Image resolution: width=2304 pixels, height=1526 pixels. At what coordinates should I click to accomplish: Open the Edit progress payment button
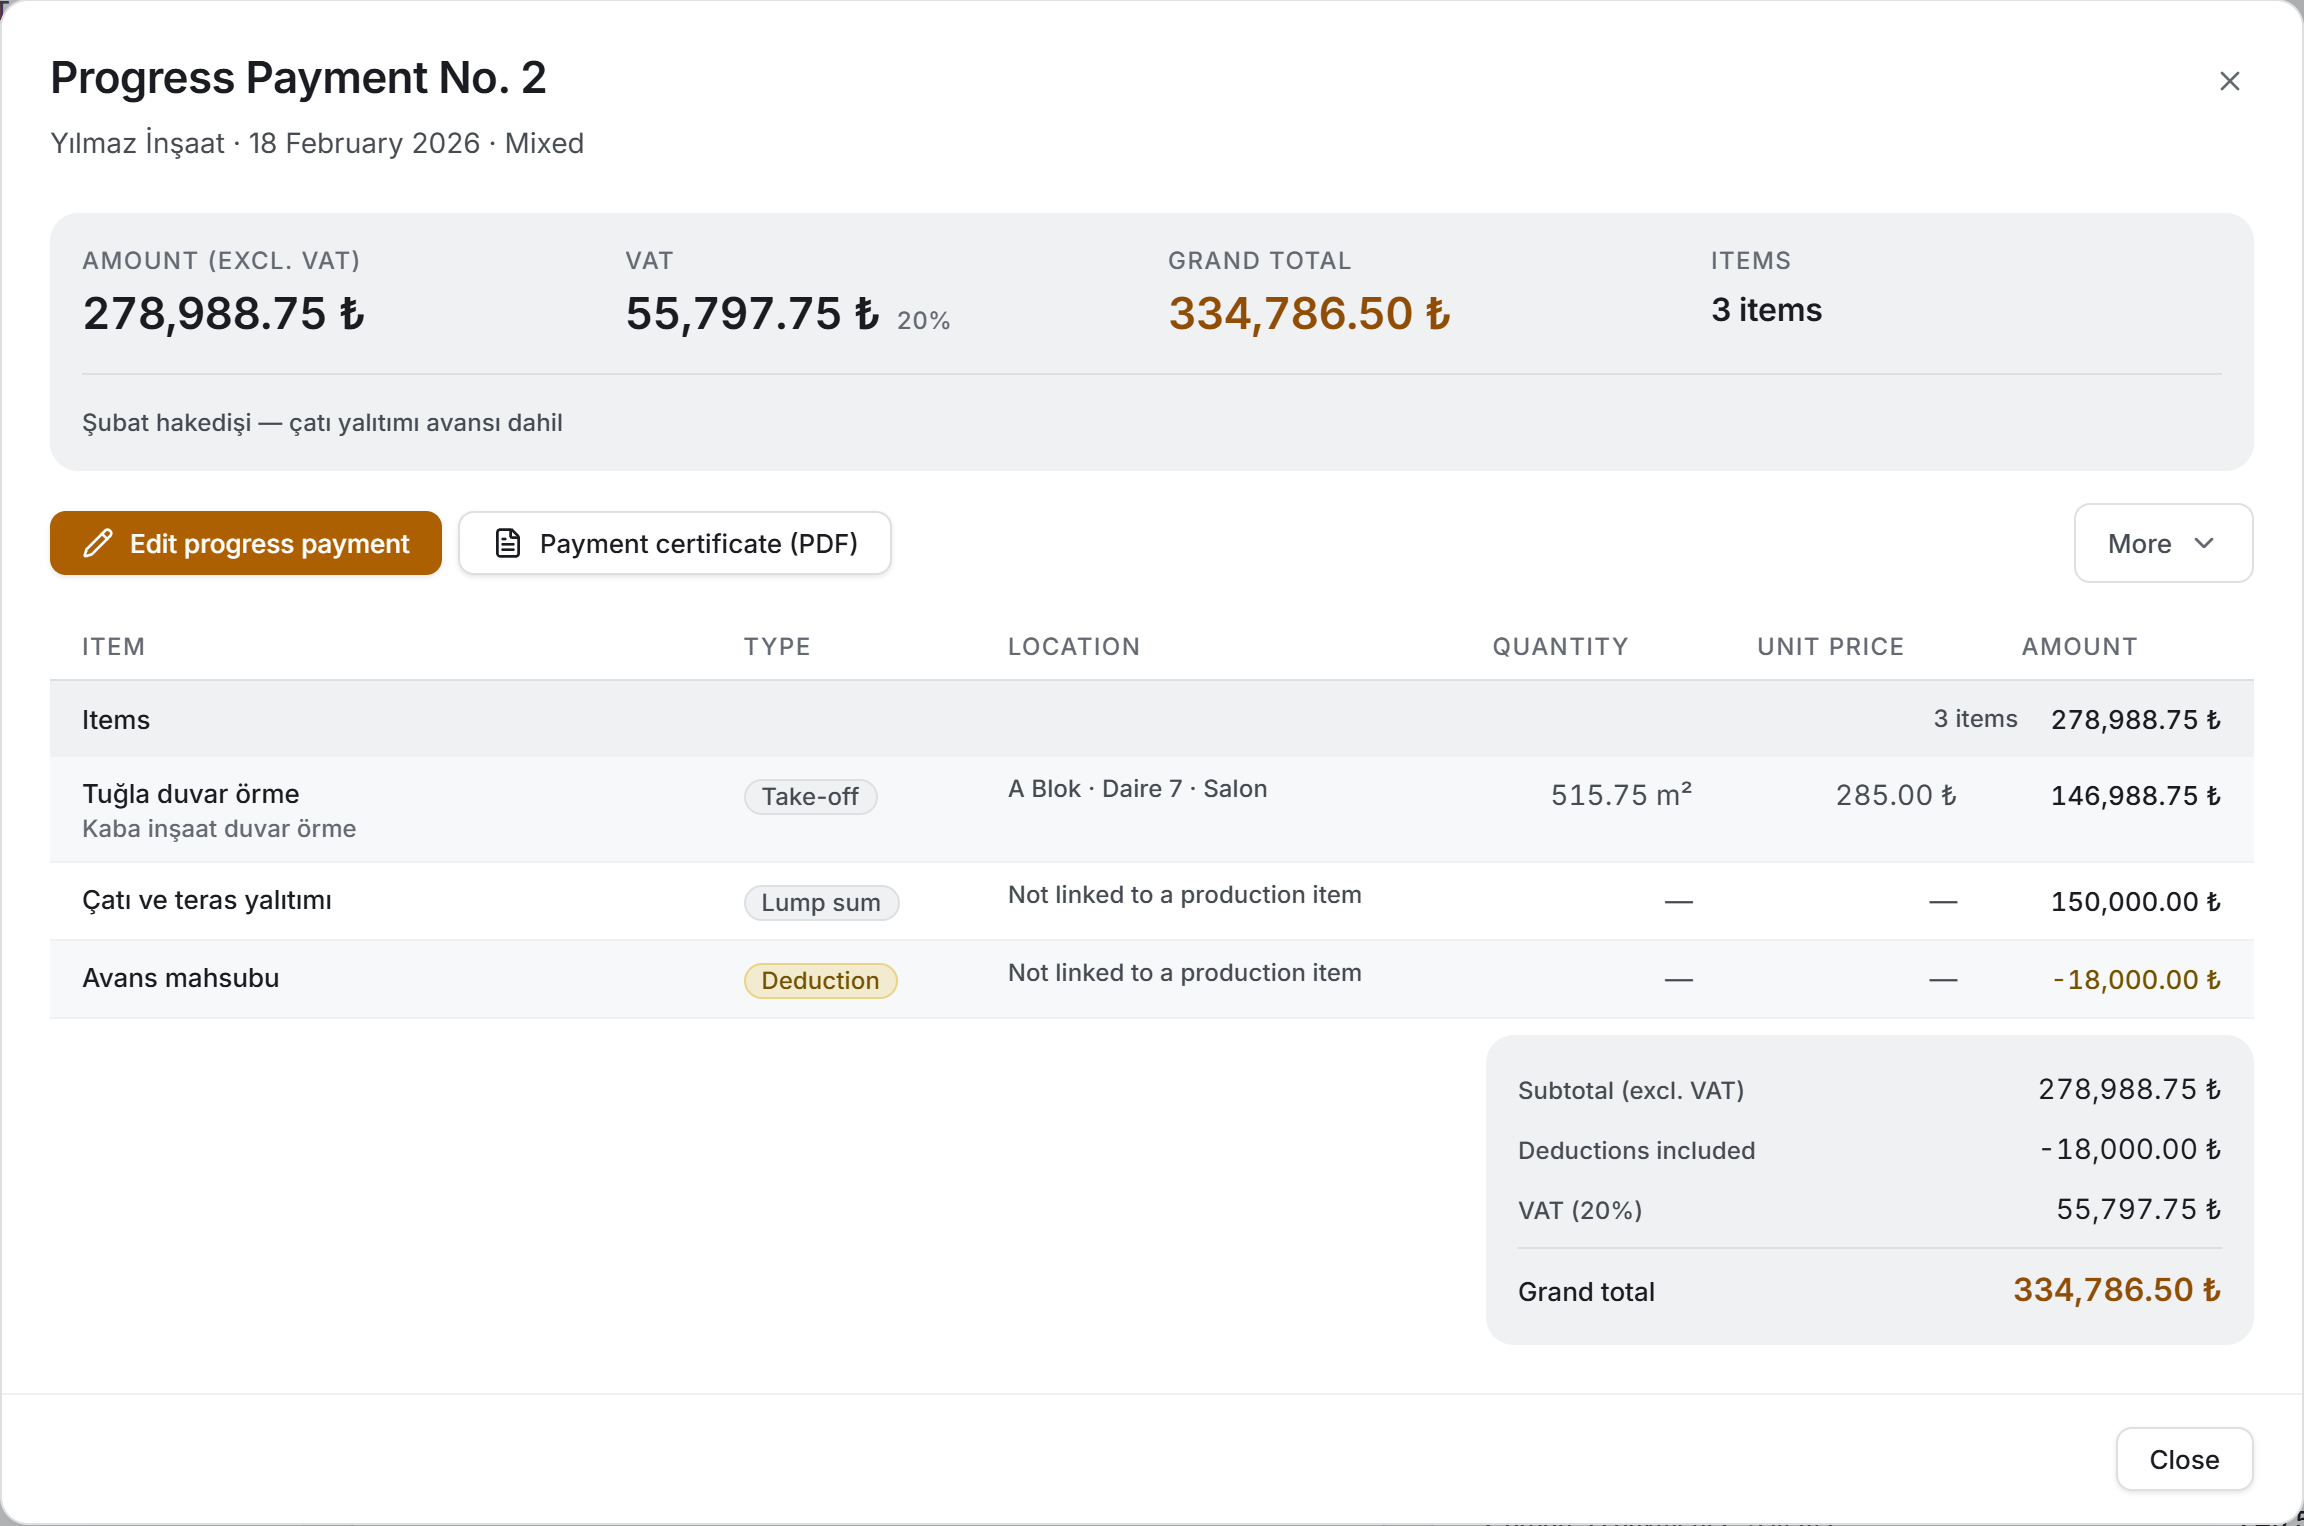coord(246,543)
